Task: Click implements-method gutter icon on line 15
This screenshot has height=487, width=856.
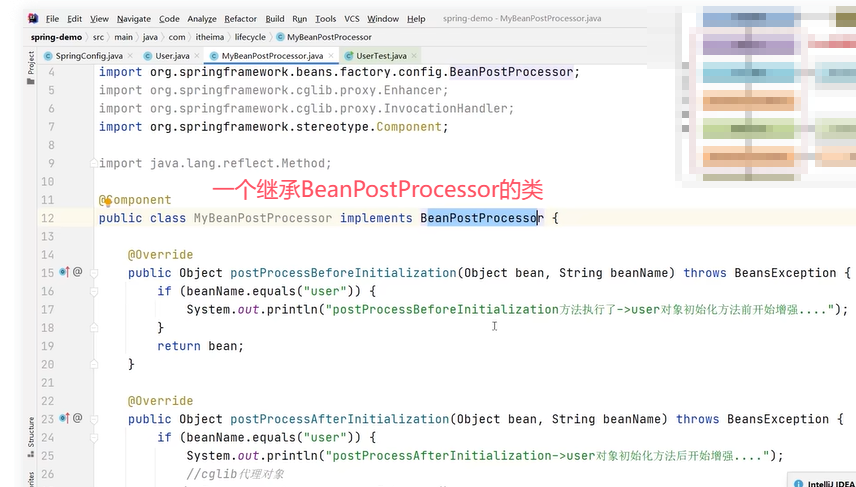Action: click(65, 272)
